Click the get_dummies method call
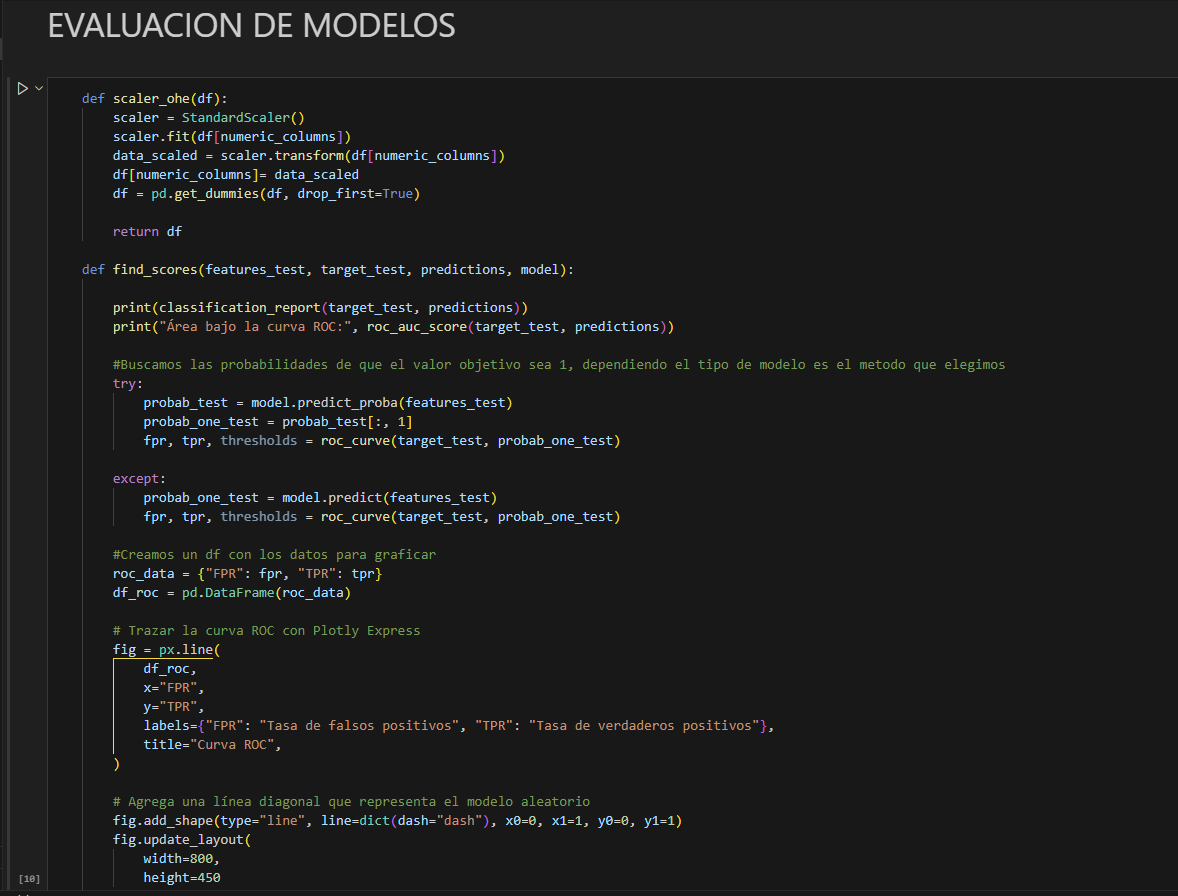The image size is (1178, 896). click(216, 194)
